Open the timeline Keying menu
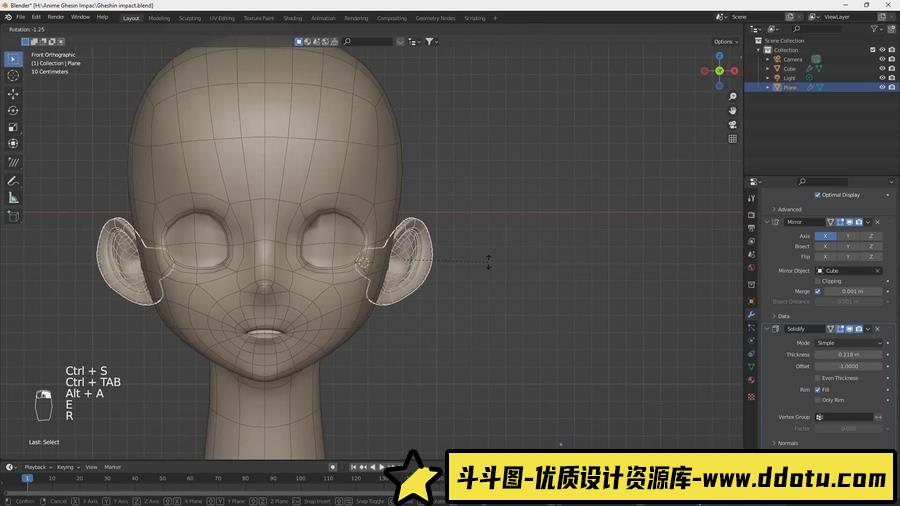This screenshot has width=900, height=506. pos(68,468)
